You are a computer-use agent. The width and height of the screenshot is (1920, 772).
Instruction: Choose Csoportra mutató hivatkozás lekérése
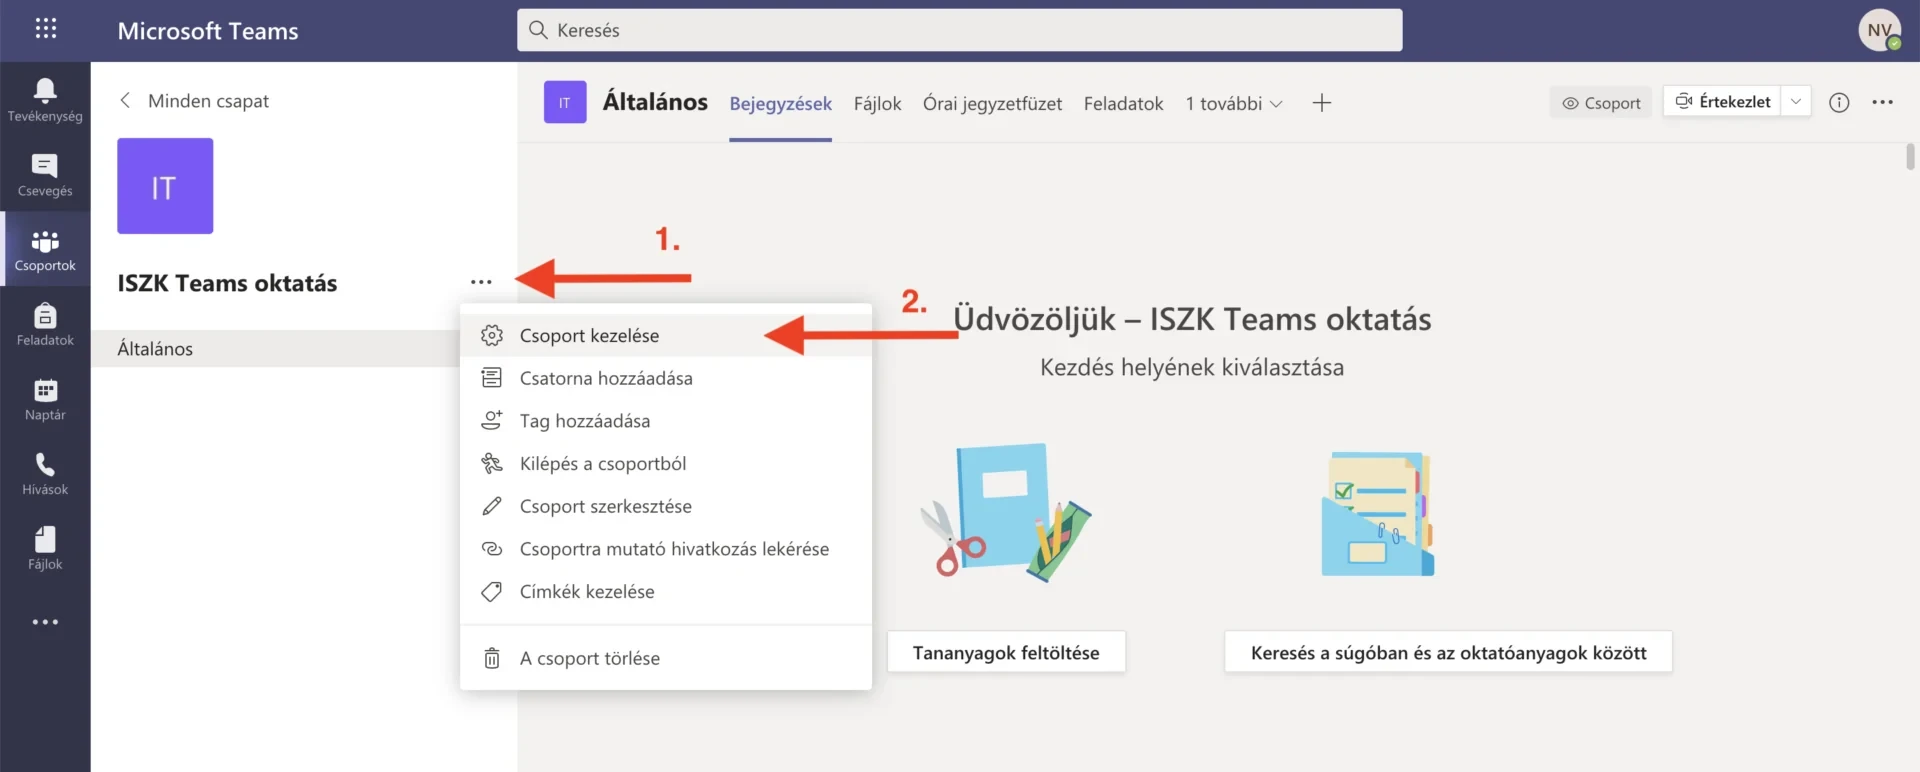(666, 549)
